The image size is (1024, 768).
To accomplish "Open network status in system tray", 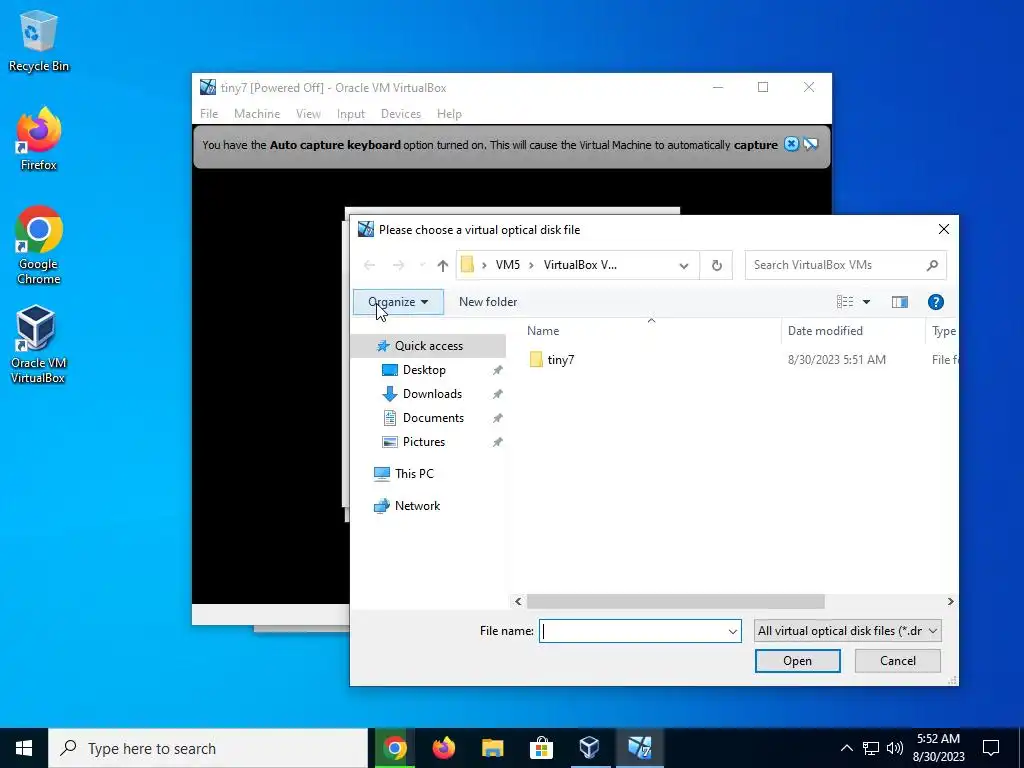I will click(x=871, y=748).
